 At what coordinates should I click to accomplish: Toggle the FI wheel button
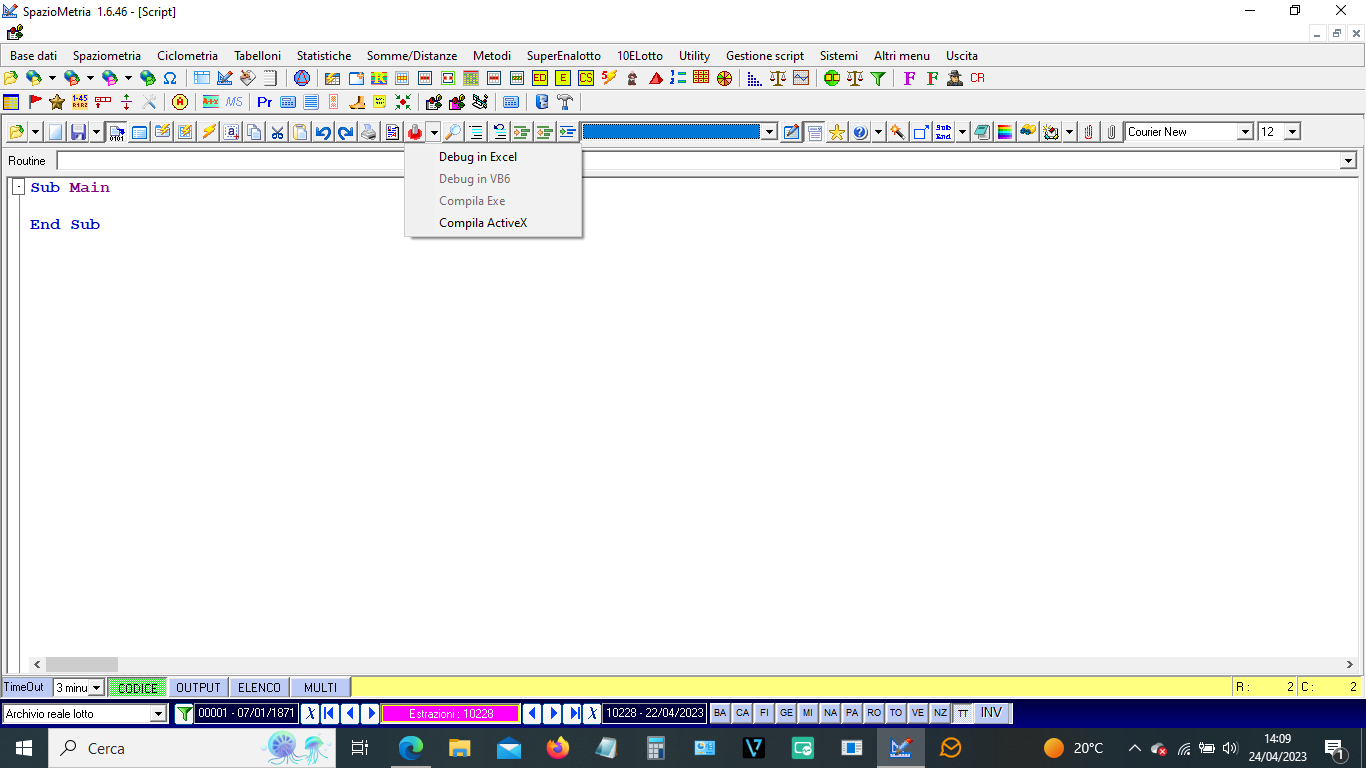pyautogui.click(x=764, y=713)
